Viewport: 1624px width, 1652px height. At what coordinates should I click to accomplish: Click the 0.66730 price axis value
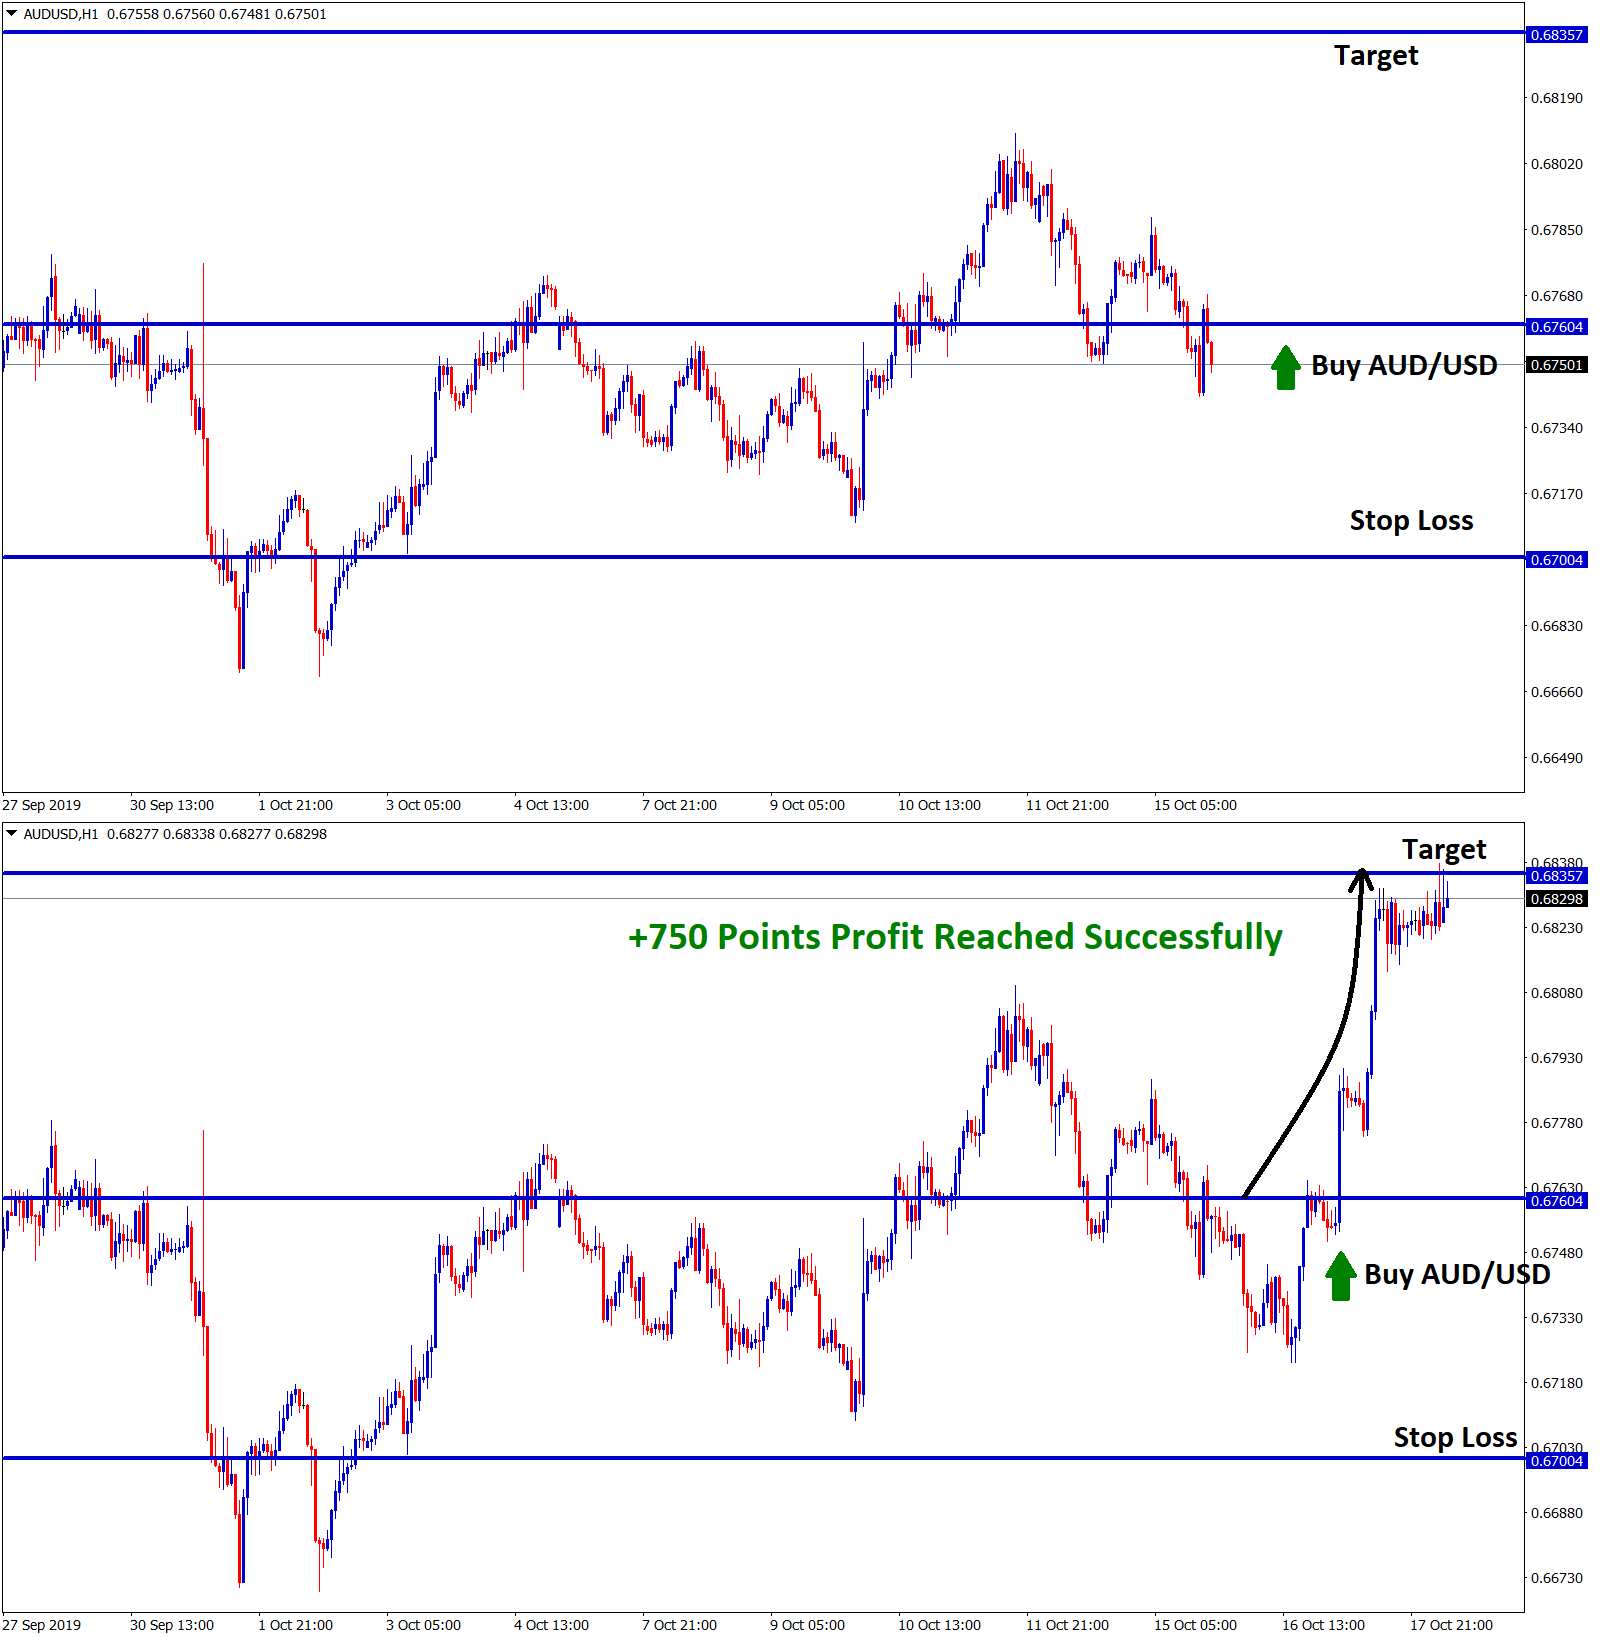(1557, 1578)
